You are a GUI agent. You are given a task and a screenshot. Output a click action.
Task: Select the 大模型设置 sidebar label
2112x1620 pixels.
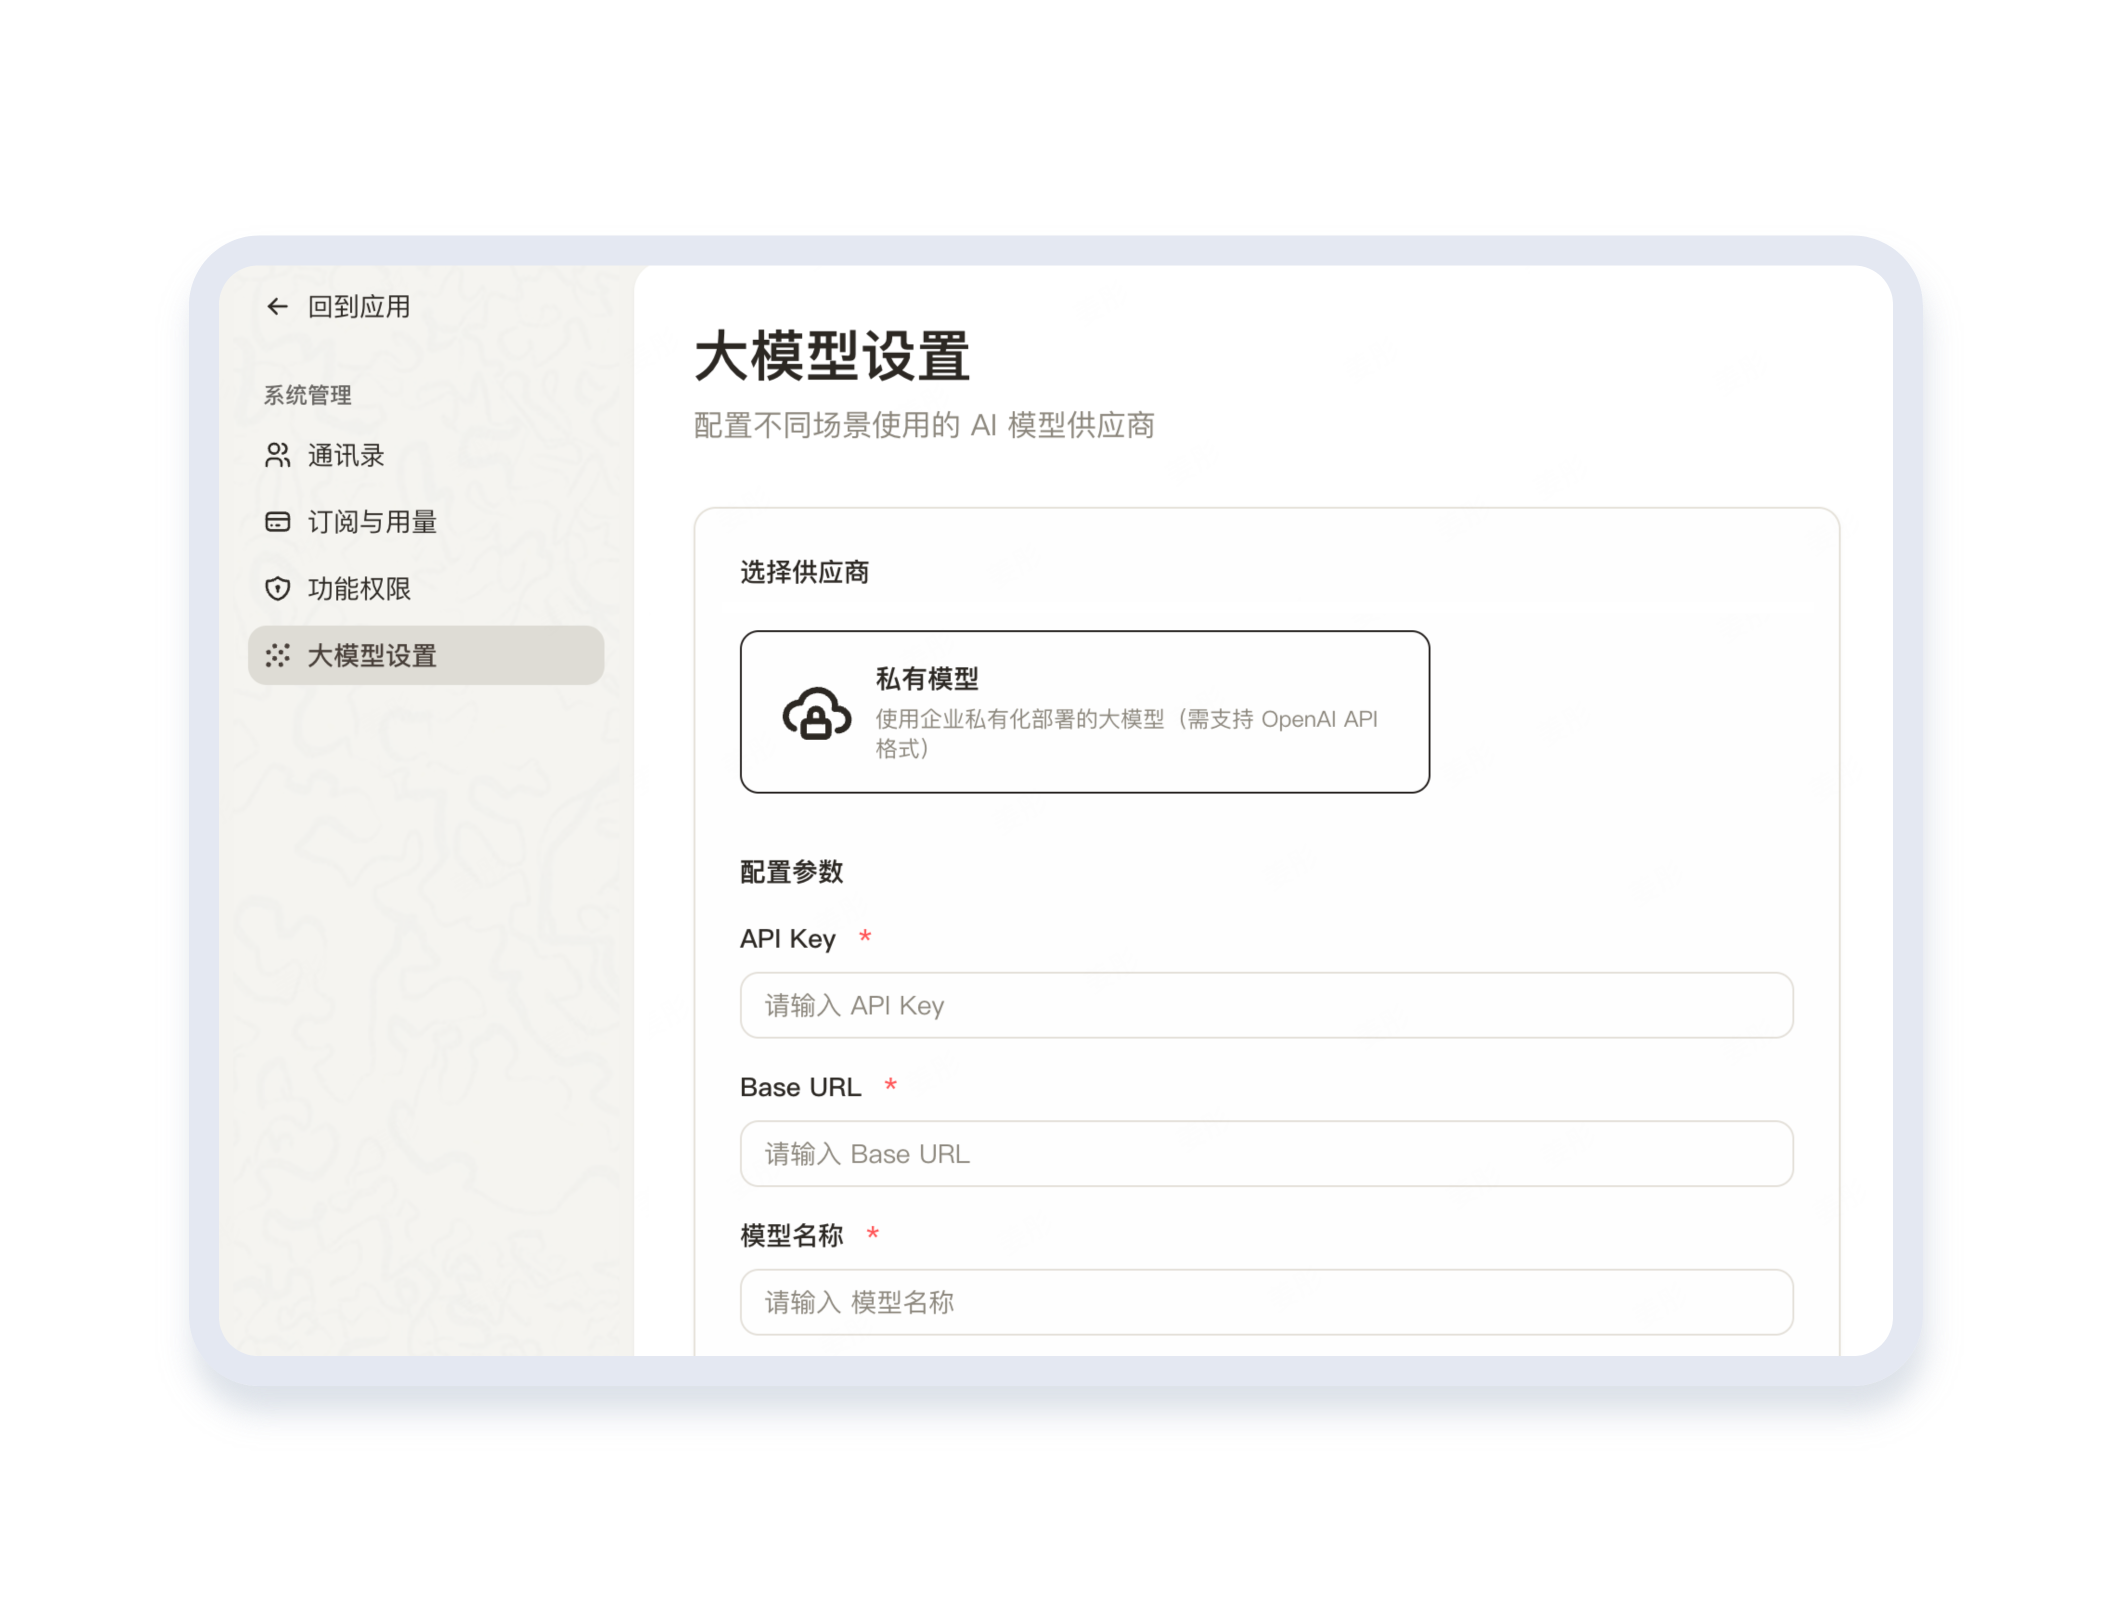point(372,656)
